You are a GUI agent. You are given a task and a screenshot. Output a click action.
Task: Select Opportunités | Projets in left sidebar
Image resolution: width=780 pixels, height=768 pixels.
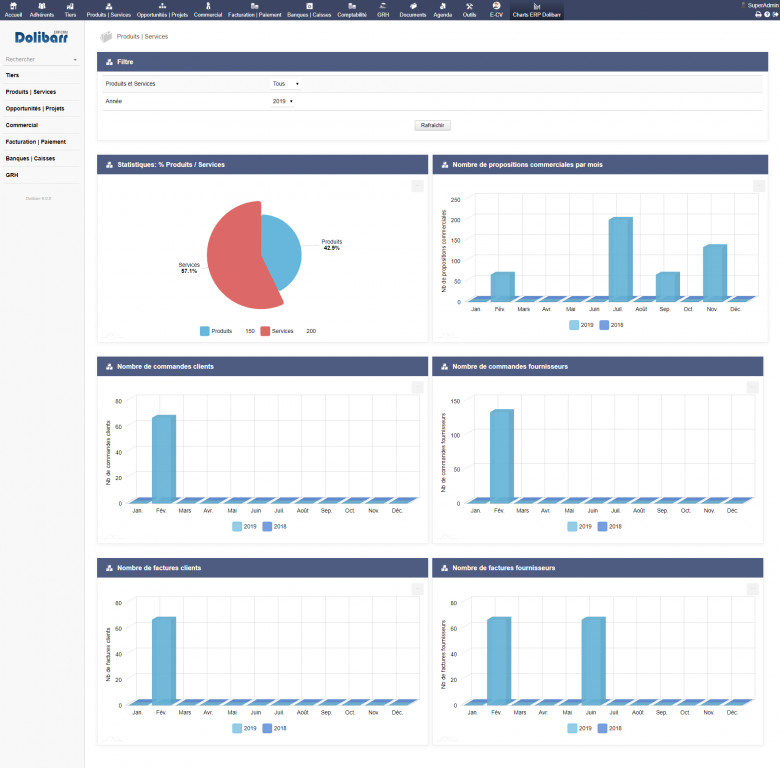[35, 108]
